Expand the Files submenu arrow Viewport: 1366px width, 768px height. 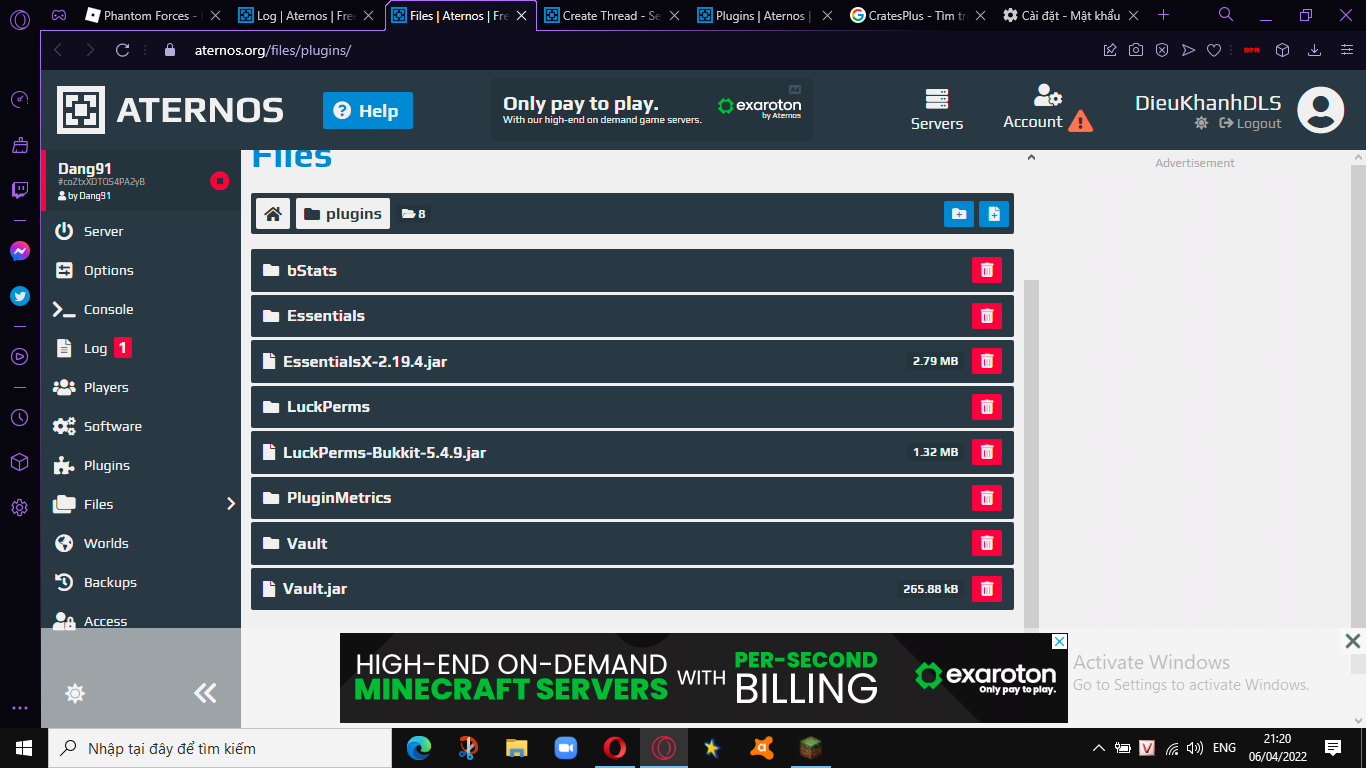click(x=231, y=504)
